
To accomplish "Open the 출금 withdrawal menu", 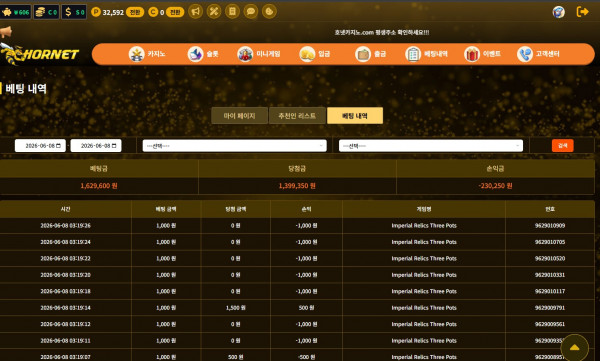I will 380,54.
